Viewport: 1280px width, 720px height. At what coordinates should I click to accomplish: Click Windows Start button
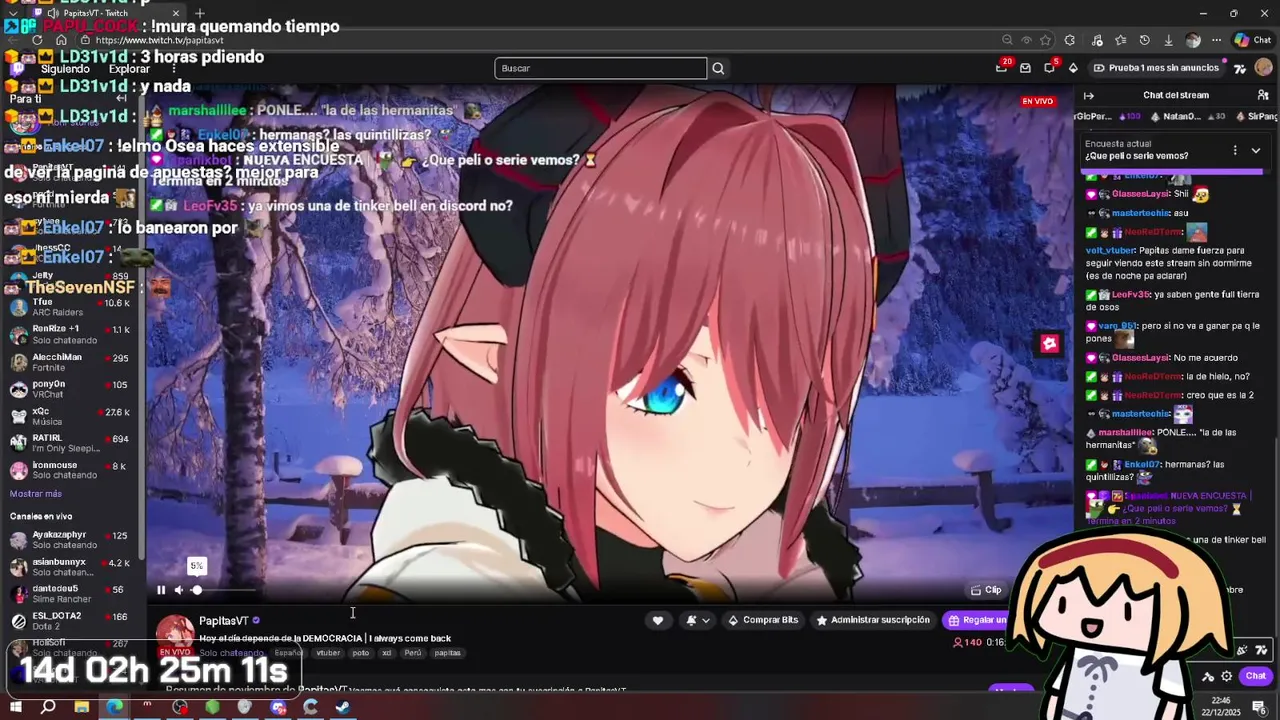coord(15,707)
